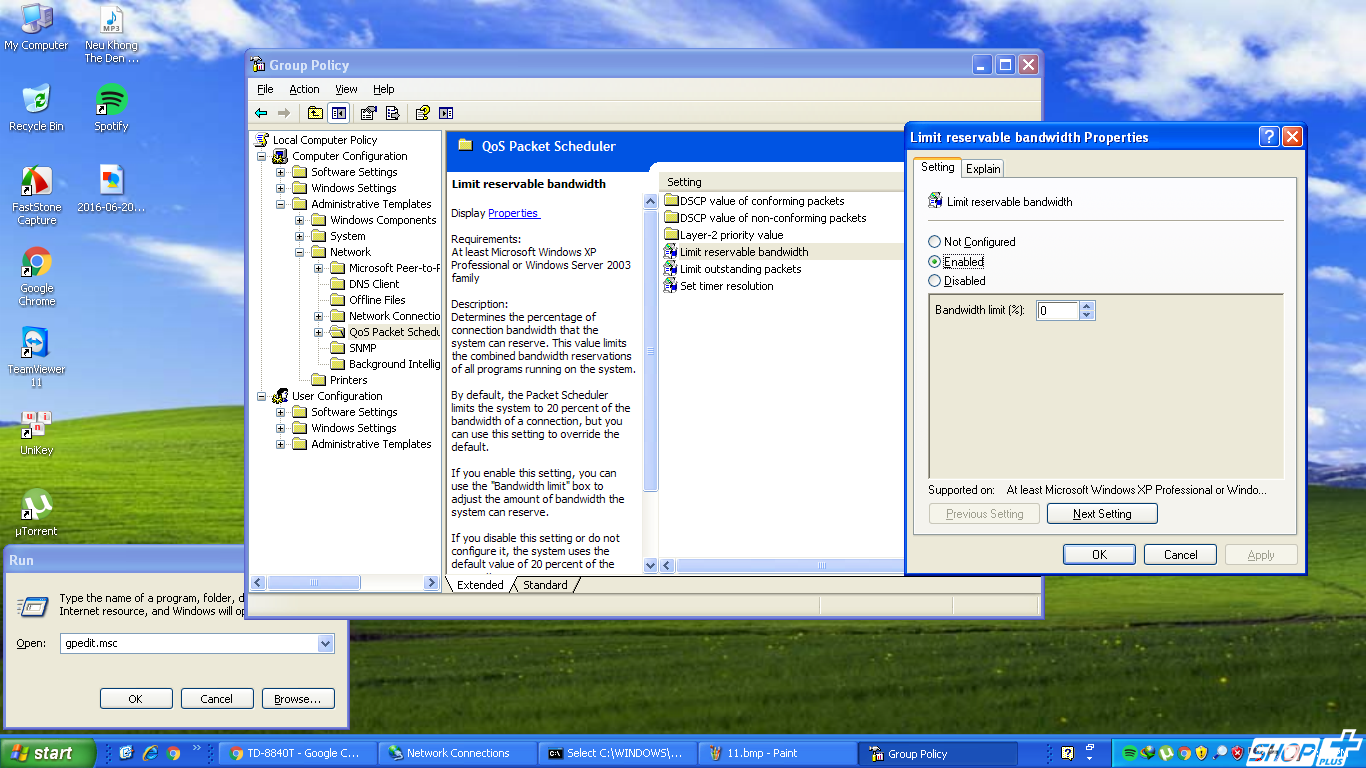1366x768 pixels.
Task: Select the Disabled radio button
Action: point(935,281)
